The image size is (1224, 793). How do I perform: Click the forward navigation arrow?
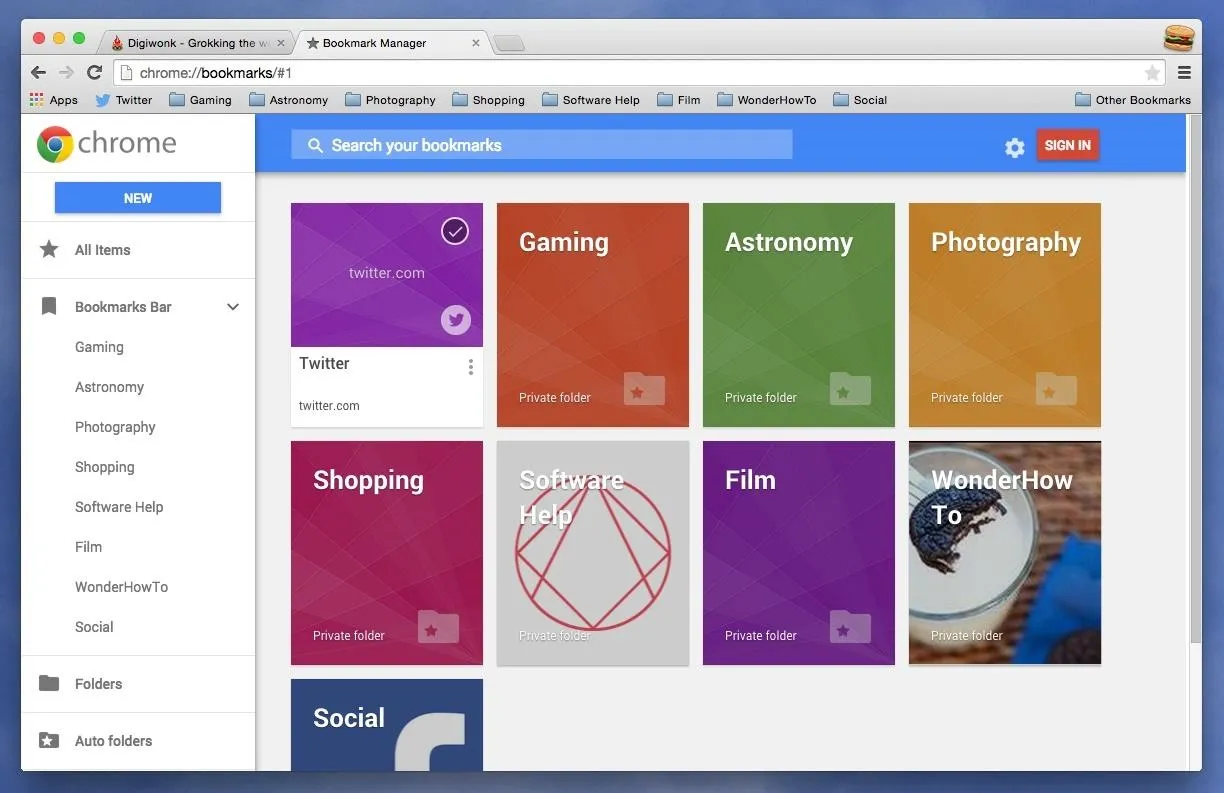coord(66,72)
